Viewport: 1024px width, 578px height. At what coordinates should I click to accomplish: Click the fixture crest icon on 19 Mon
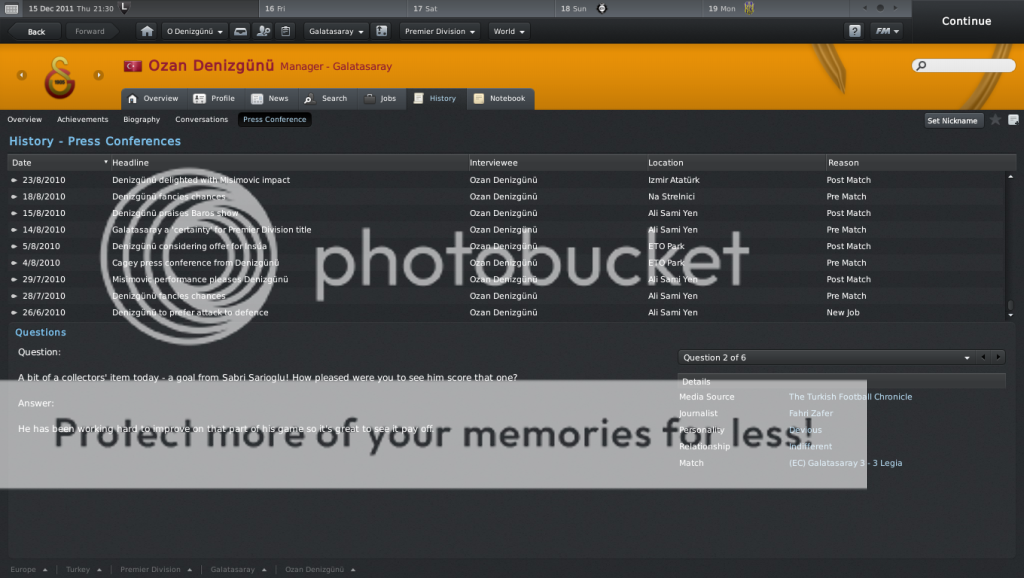(749, 8)
